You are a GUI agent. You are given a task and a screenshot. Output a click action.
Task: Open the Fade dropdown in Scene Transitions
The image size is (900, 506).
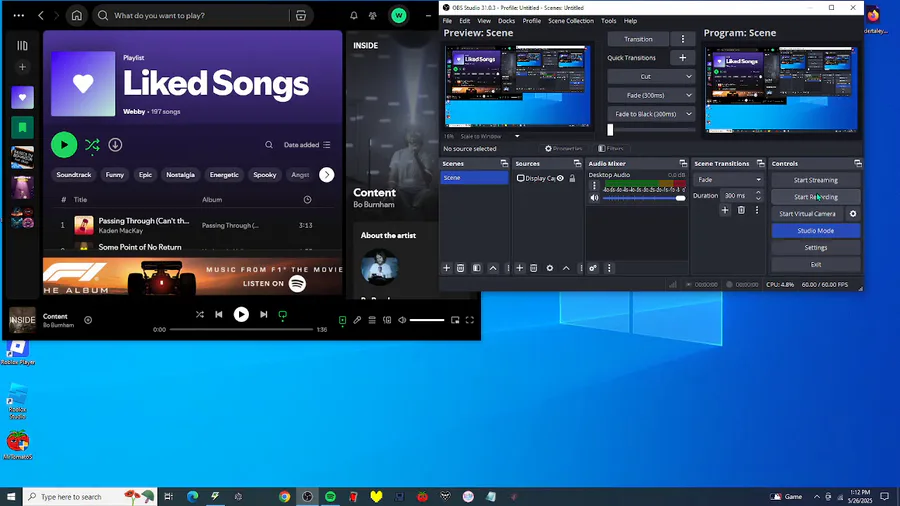click(x=729, y=180)
